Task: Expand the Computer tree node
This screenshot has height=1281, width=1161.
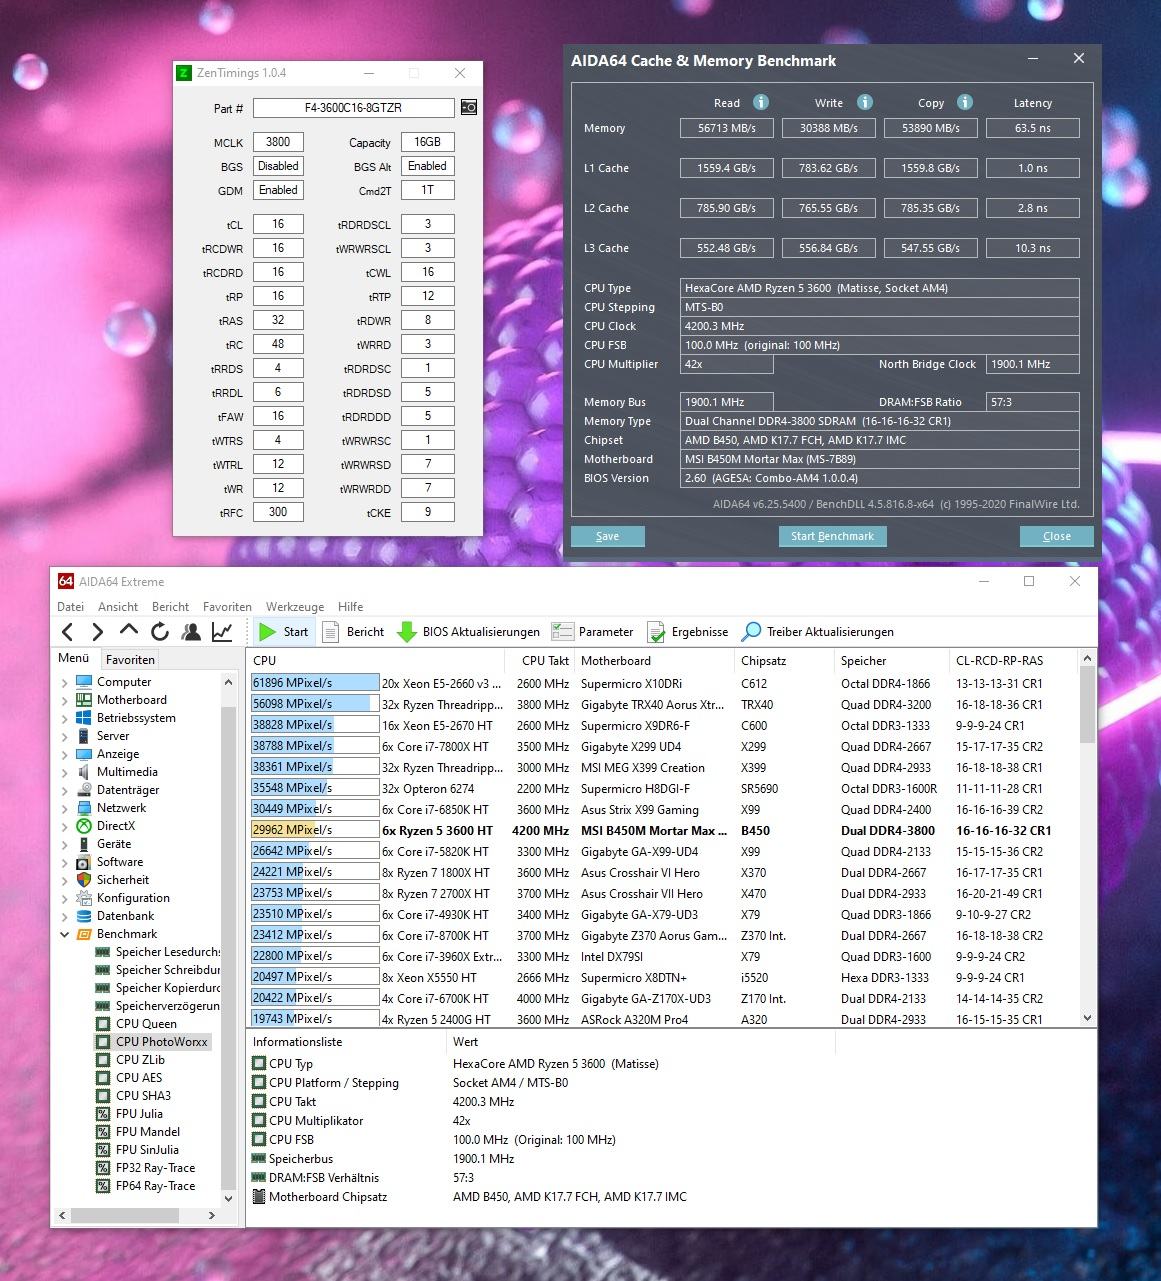Action: [x=65, y=682]
